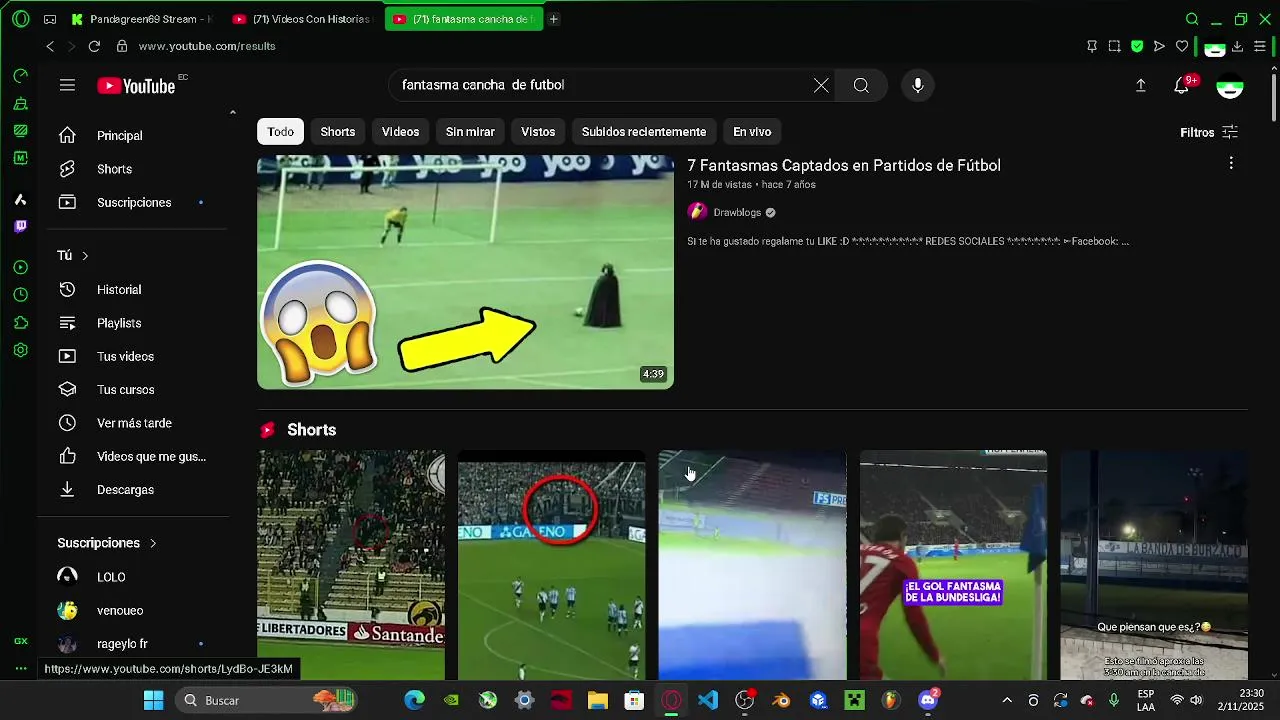
Task: Open the search tabs icon in title bar
Action: pos(1192,19)
